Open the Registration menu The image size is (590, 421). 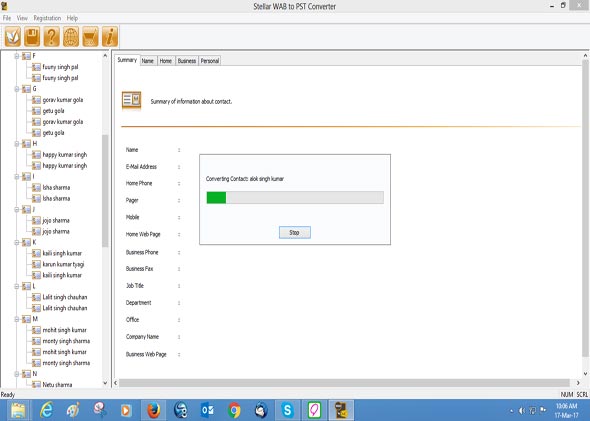tap(47, 18)
